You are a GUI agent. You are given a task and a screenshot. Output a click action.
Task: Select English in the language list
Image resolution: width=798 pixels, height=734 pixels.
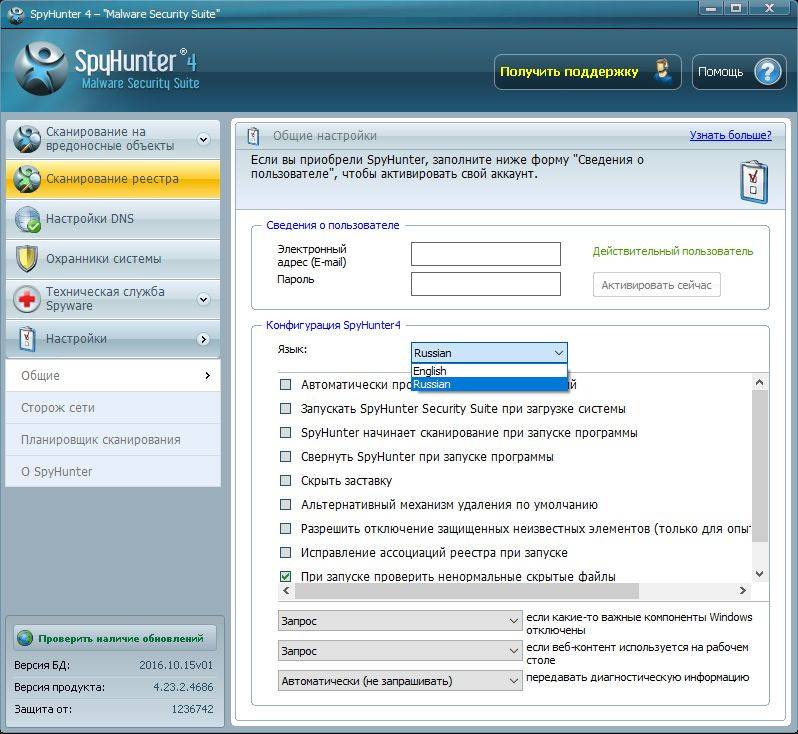pos(489,371)
